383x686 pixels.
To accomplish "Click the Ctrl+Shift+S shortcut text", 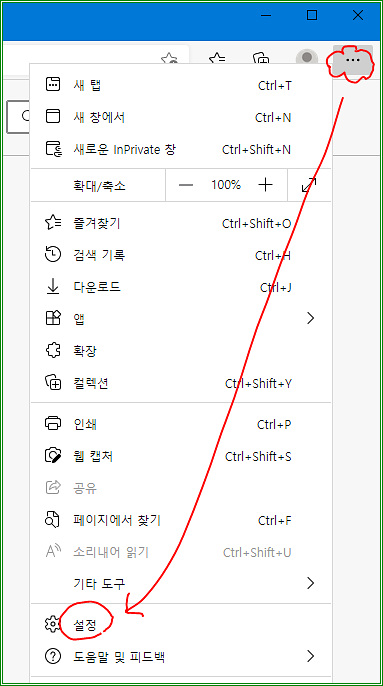I will (258, 456).
